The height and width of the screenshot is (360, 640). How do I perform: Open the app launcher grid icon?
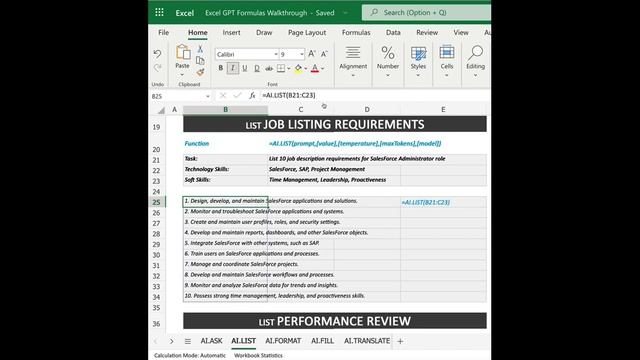point(159,12)
